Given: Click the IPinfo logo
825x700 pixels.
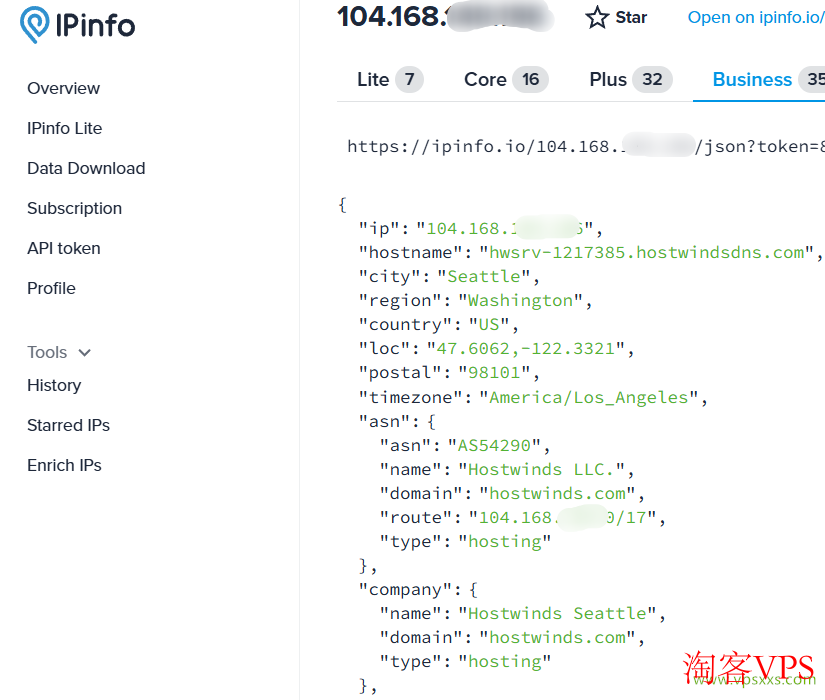Looking at the screenshot, I should [x=77, y=25].
